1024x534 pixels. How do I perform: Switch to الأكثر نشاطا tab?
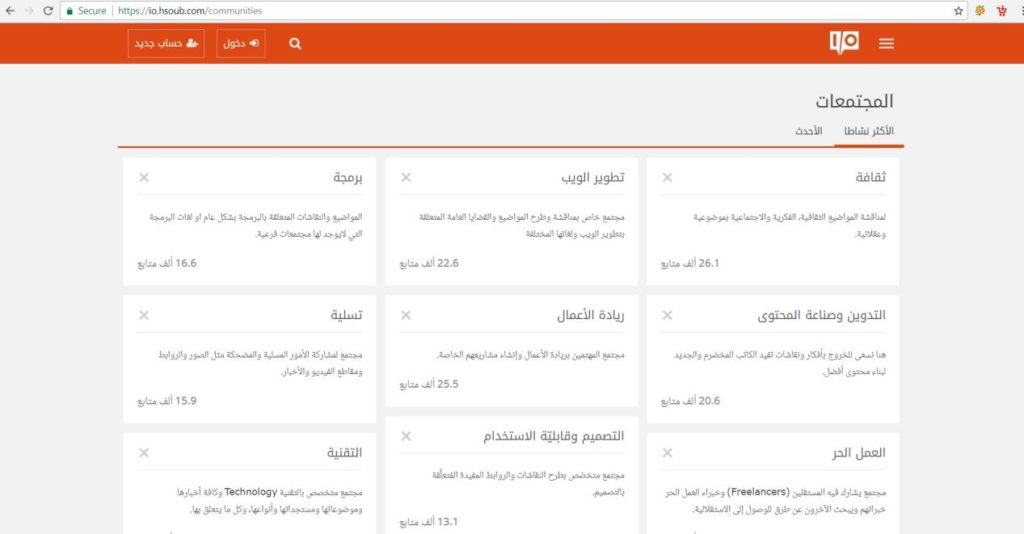pyautogui.click(x=868, y=132)
